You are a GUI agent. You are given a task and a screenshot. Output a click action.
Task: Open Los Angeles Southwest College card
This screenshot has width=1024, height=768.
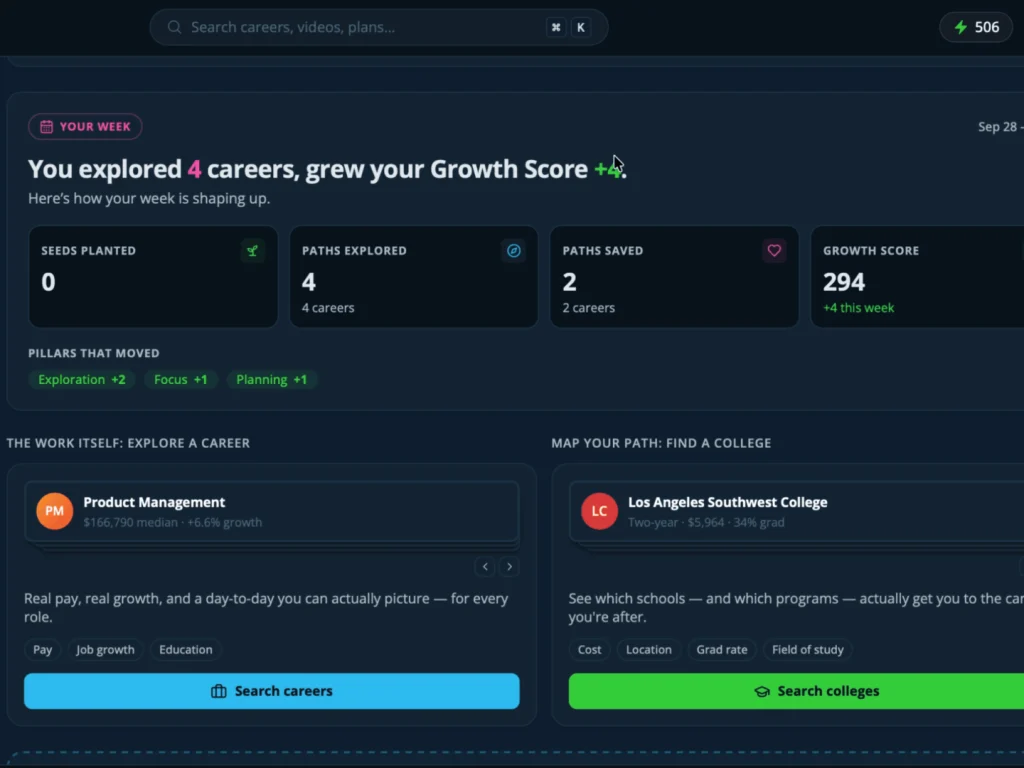(796, 511)
